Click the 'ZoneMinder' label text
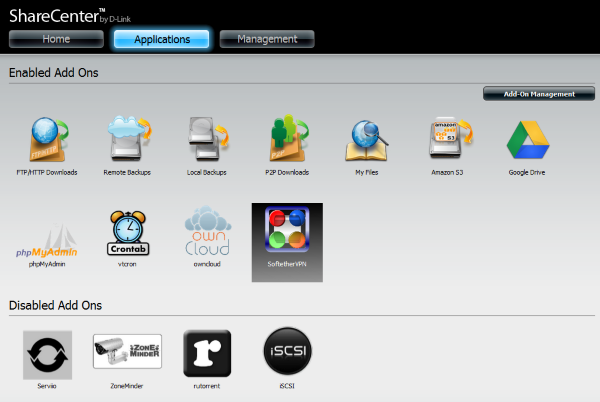600x402 pixels. coord(127,386)
